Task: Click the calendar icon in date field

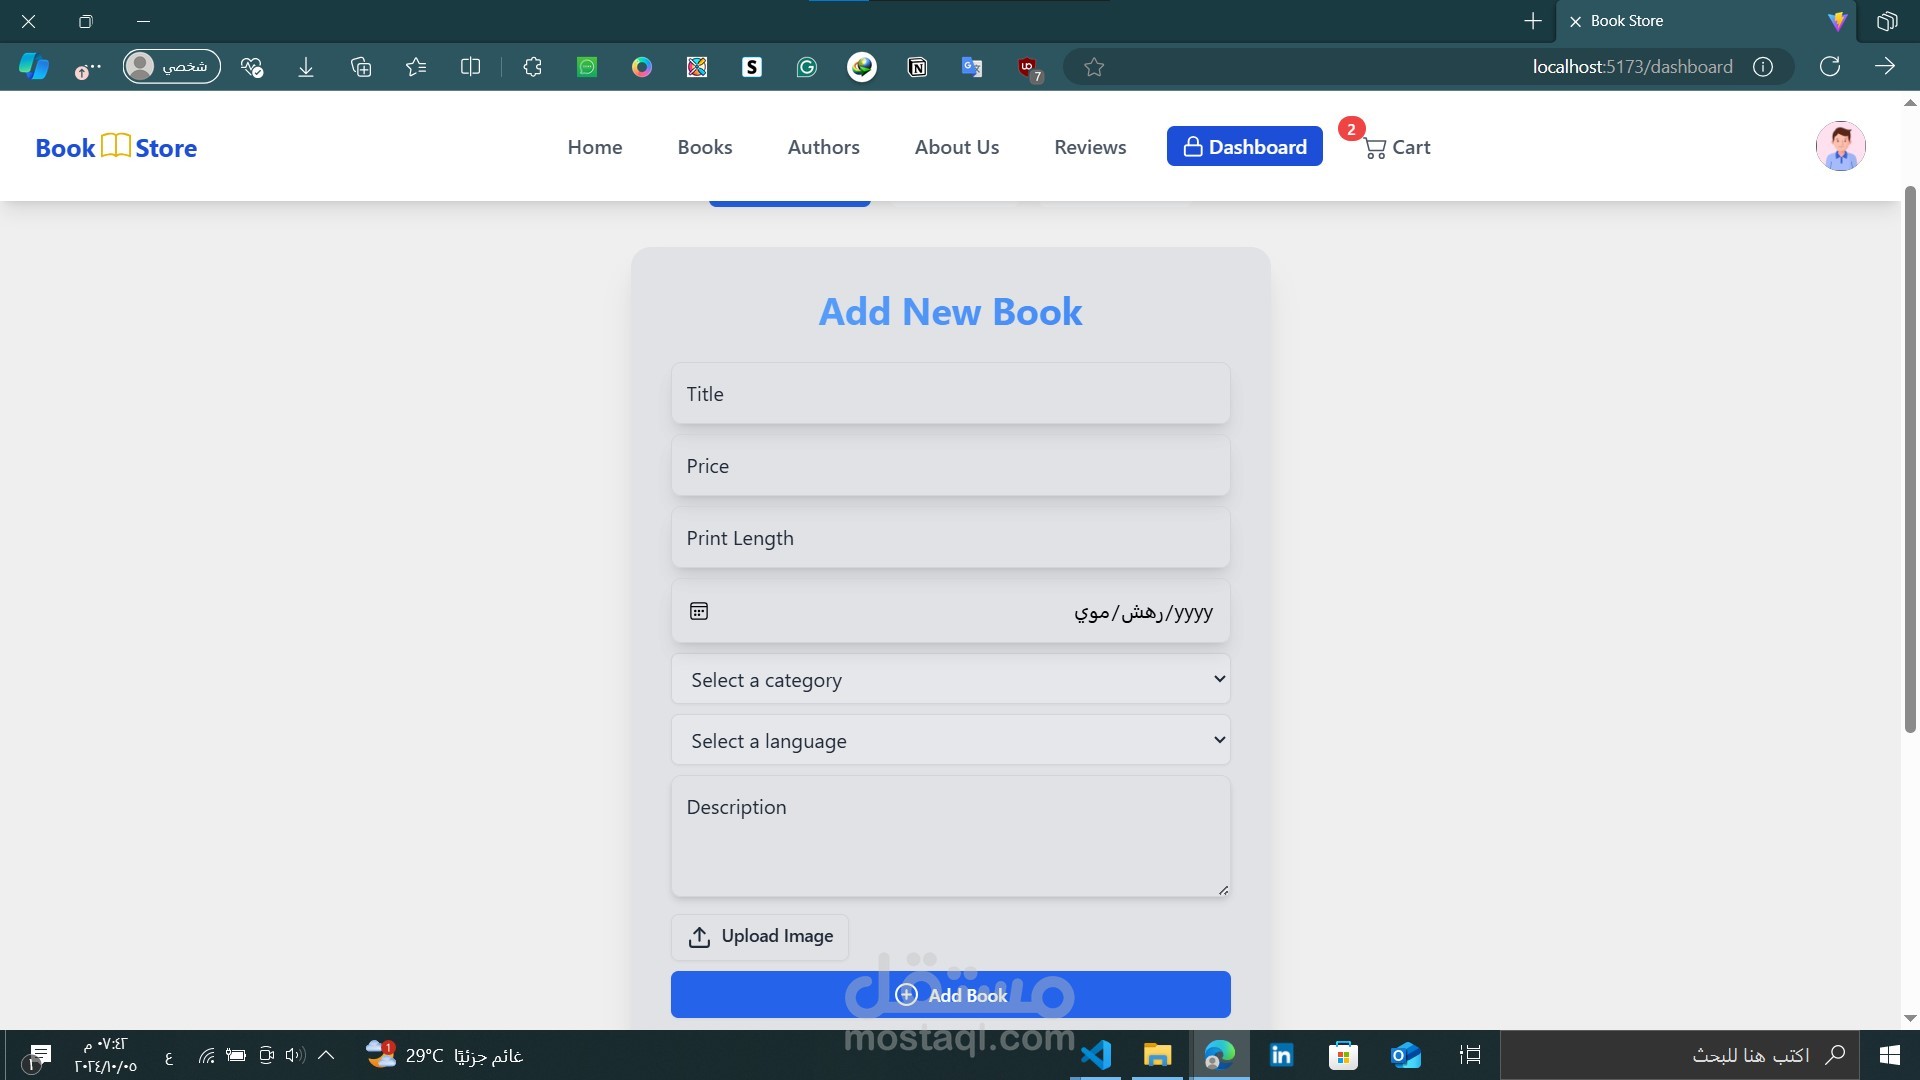Action: tap(699, 611)
